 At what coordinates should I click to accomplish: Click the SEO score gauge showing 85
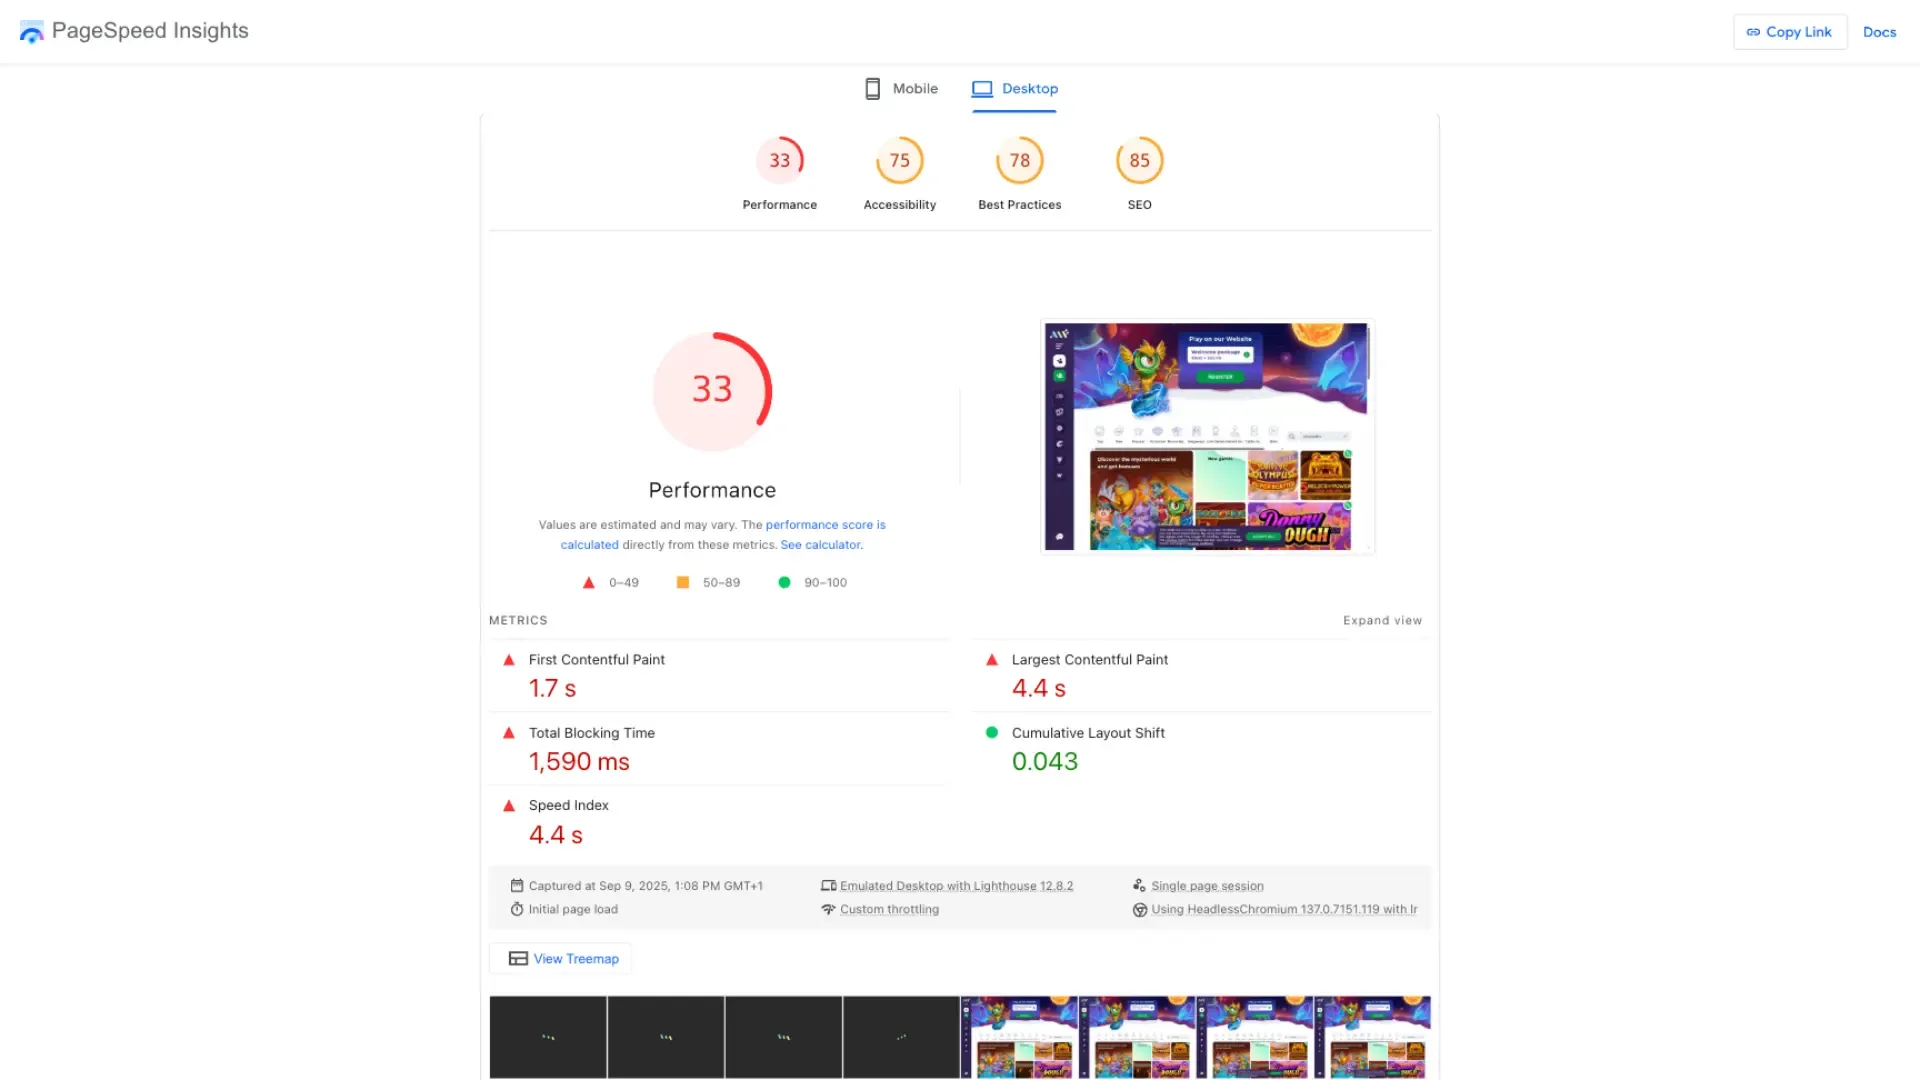coord(1139,161)
